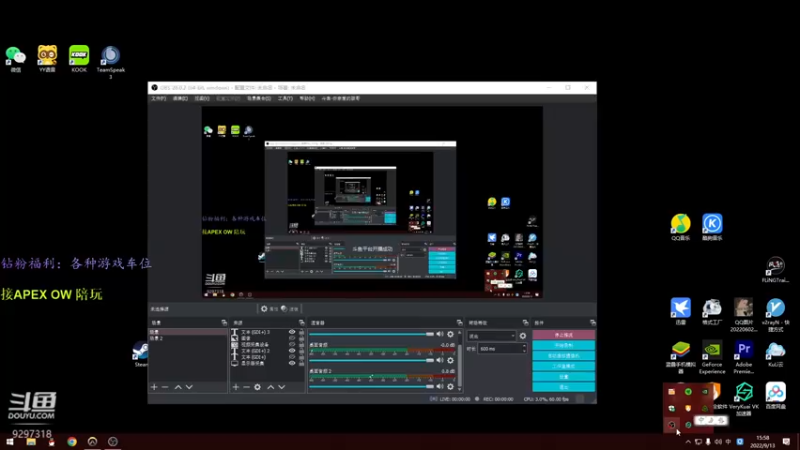Open the 场景集合 menu in OBS
Viewport: 800px width, 450px height.
pyautogui.click(x=259, y=98)
